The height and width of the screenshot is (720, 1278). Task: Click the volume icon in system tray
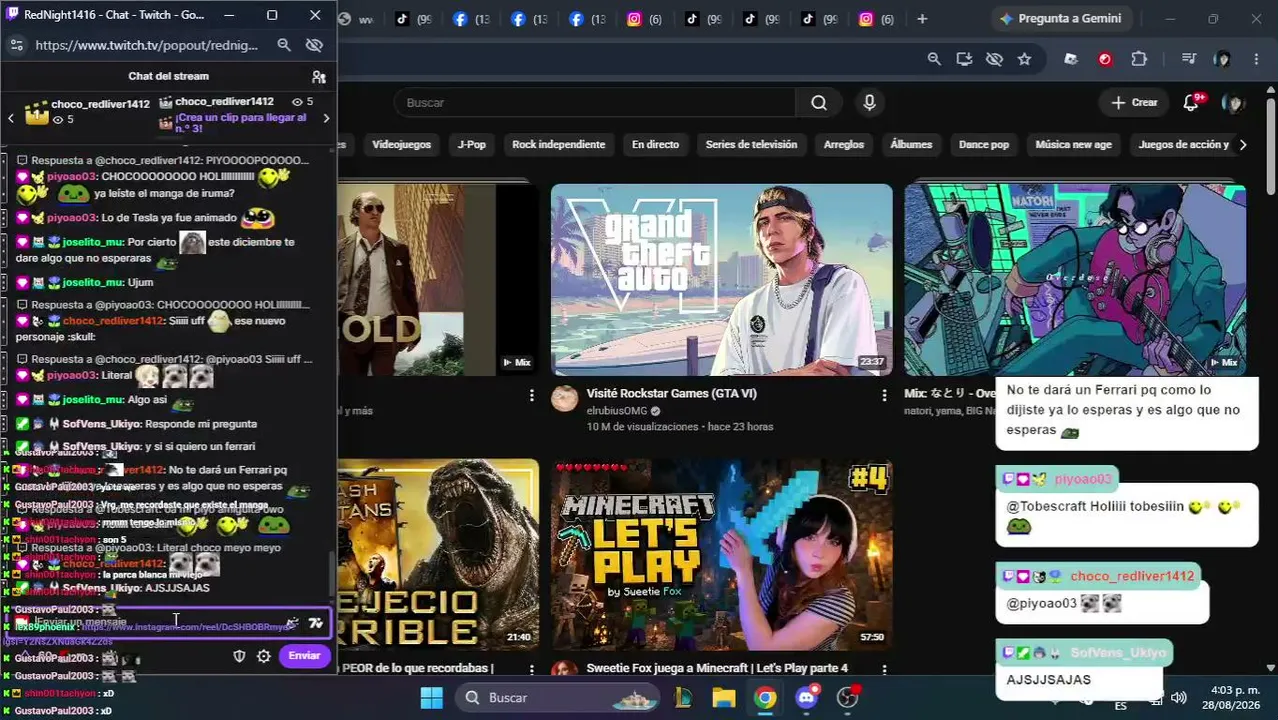pyautogui.click(x=1179, y=697)
